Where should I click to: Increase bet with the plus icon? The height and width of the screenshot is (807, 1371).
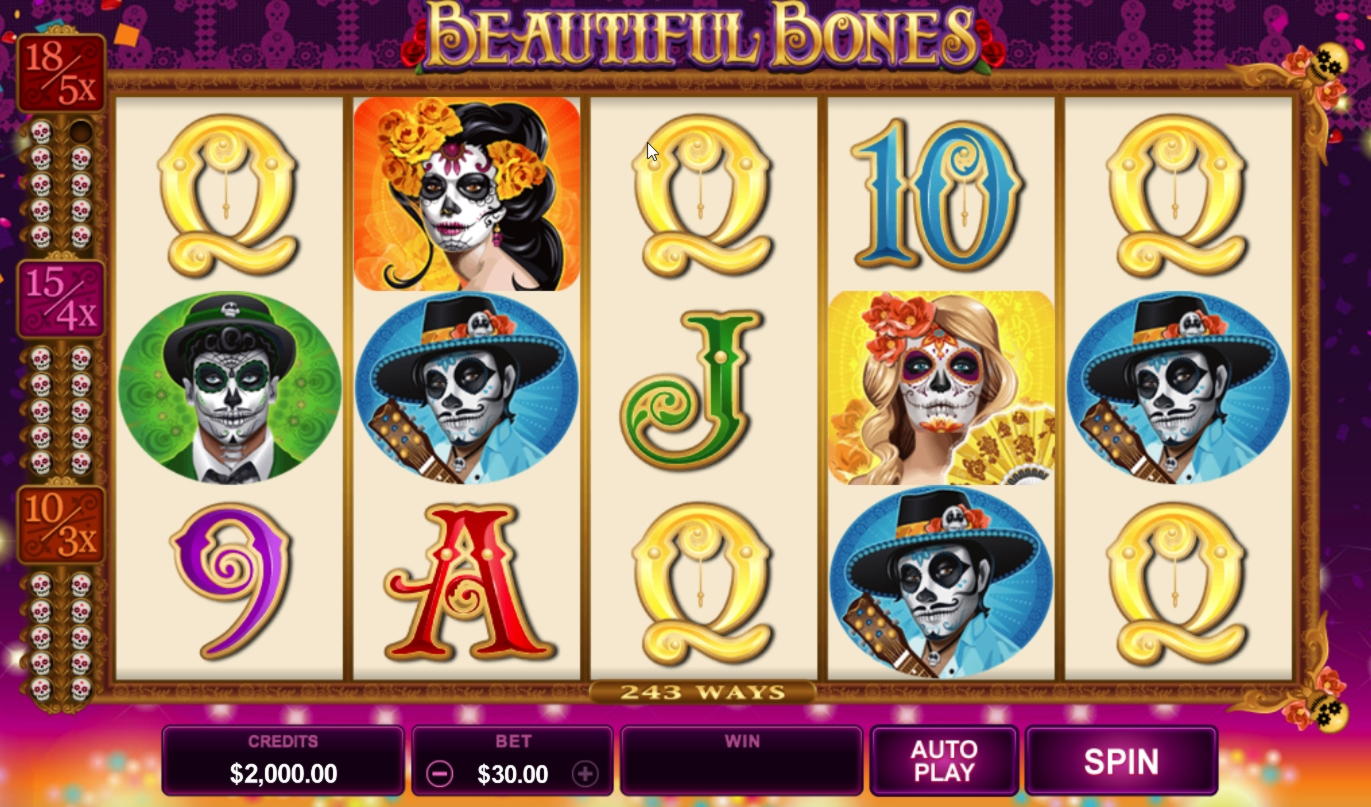[585, 773]
